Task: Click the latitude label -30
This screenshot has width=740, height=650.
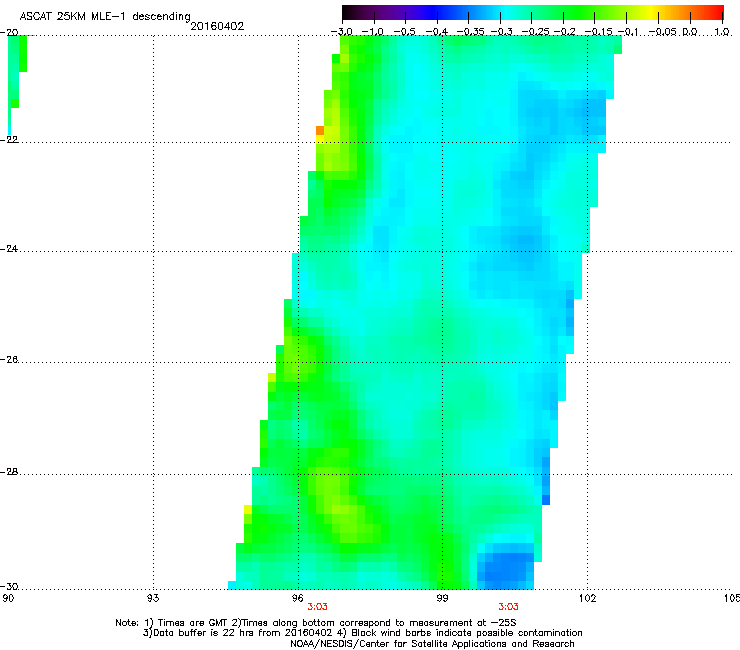Action: 9,587
